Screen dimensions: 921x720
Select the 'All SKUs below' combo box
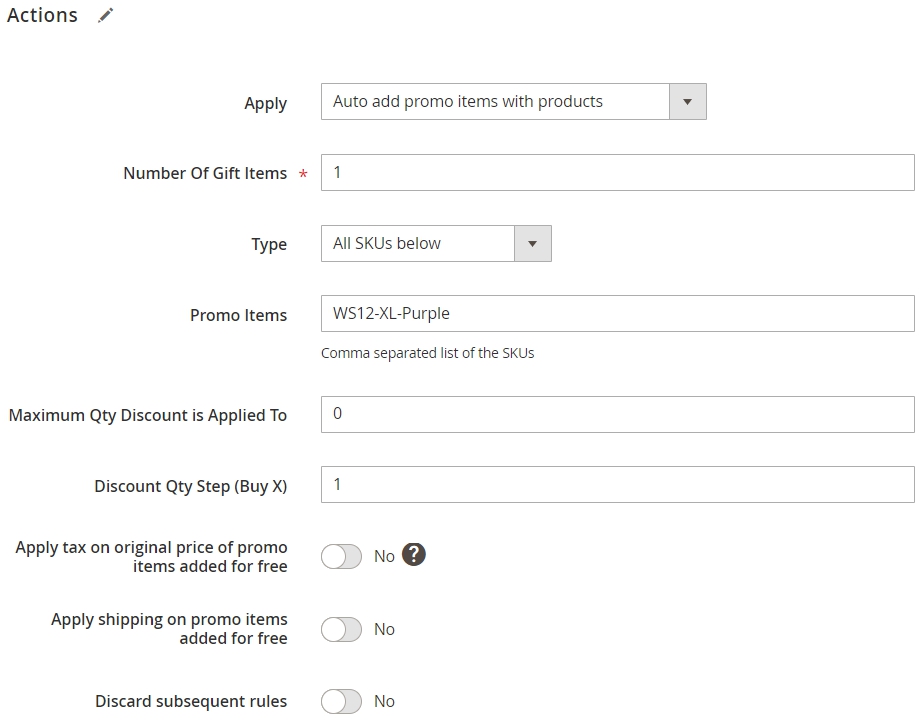[436, 243]
